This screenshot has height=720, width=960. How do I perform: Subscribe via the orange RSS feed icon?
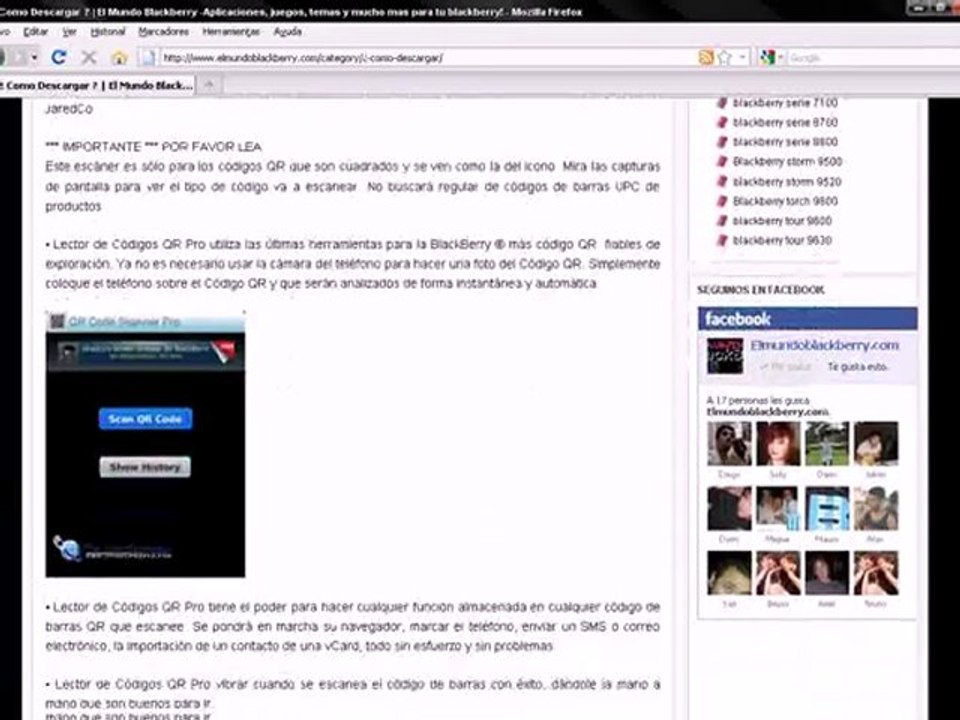tap(706, 58)
